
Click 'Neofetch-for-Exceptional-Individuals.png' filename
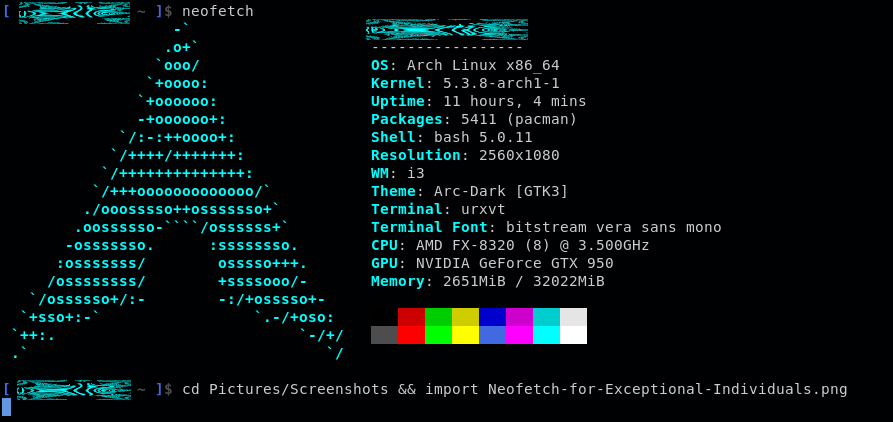click(667, 390)
